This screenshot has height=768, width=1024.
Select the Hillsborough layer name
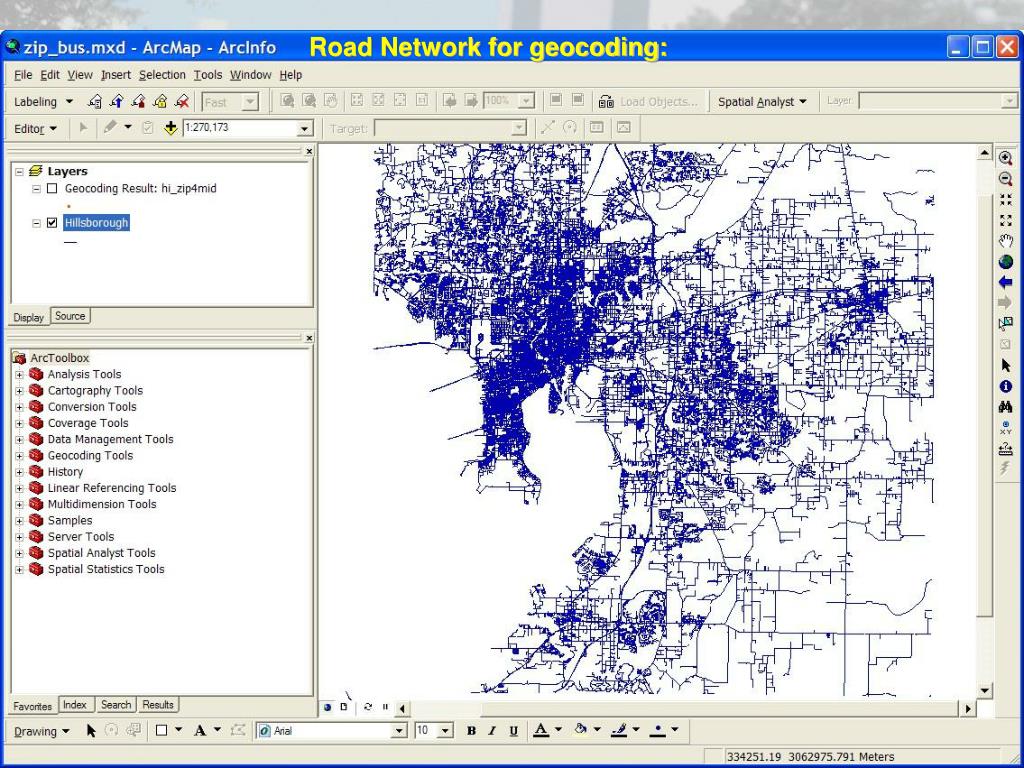(97, 223)
